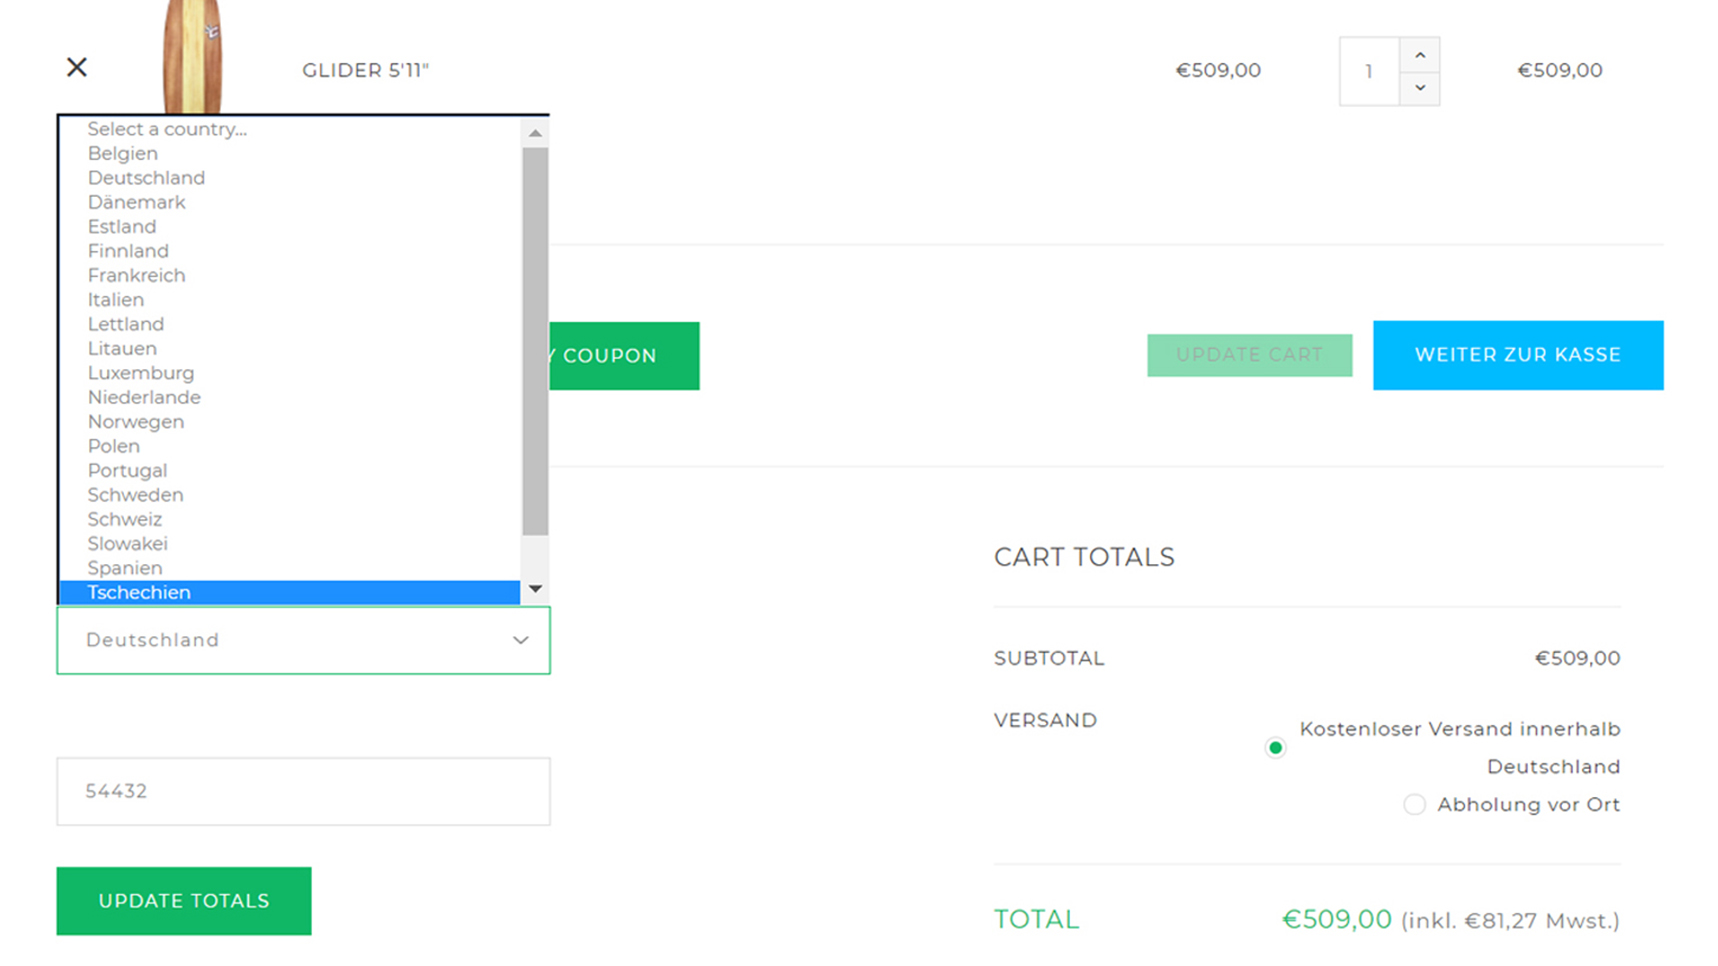Select free shipping within Deutschland option
1718x966 pixels.
click(1275, 748)
